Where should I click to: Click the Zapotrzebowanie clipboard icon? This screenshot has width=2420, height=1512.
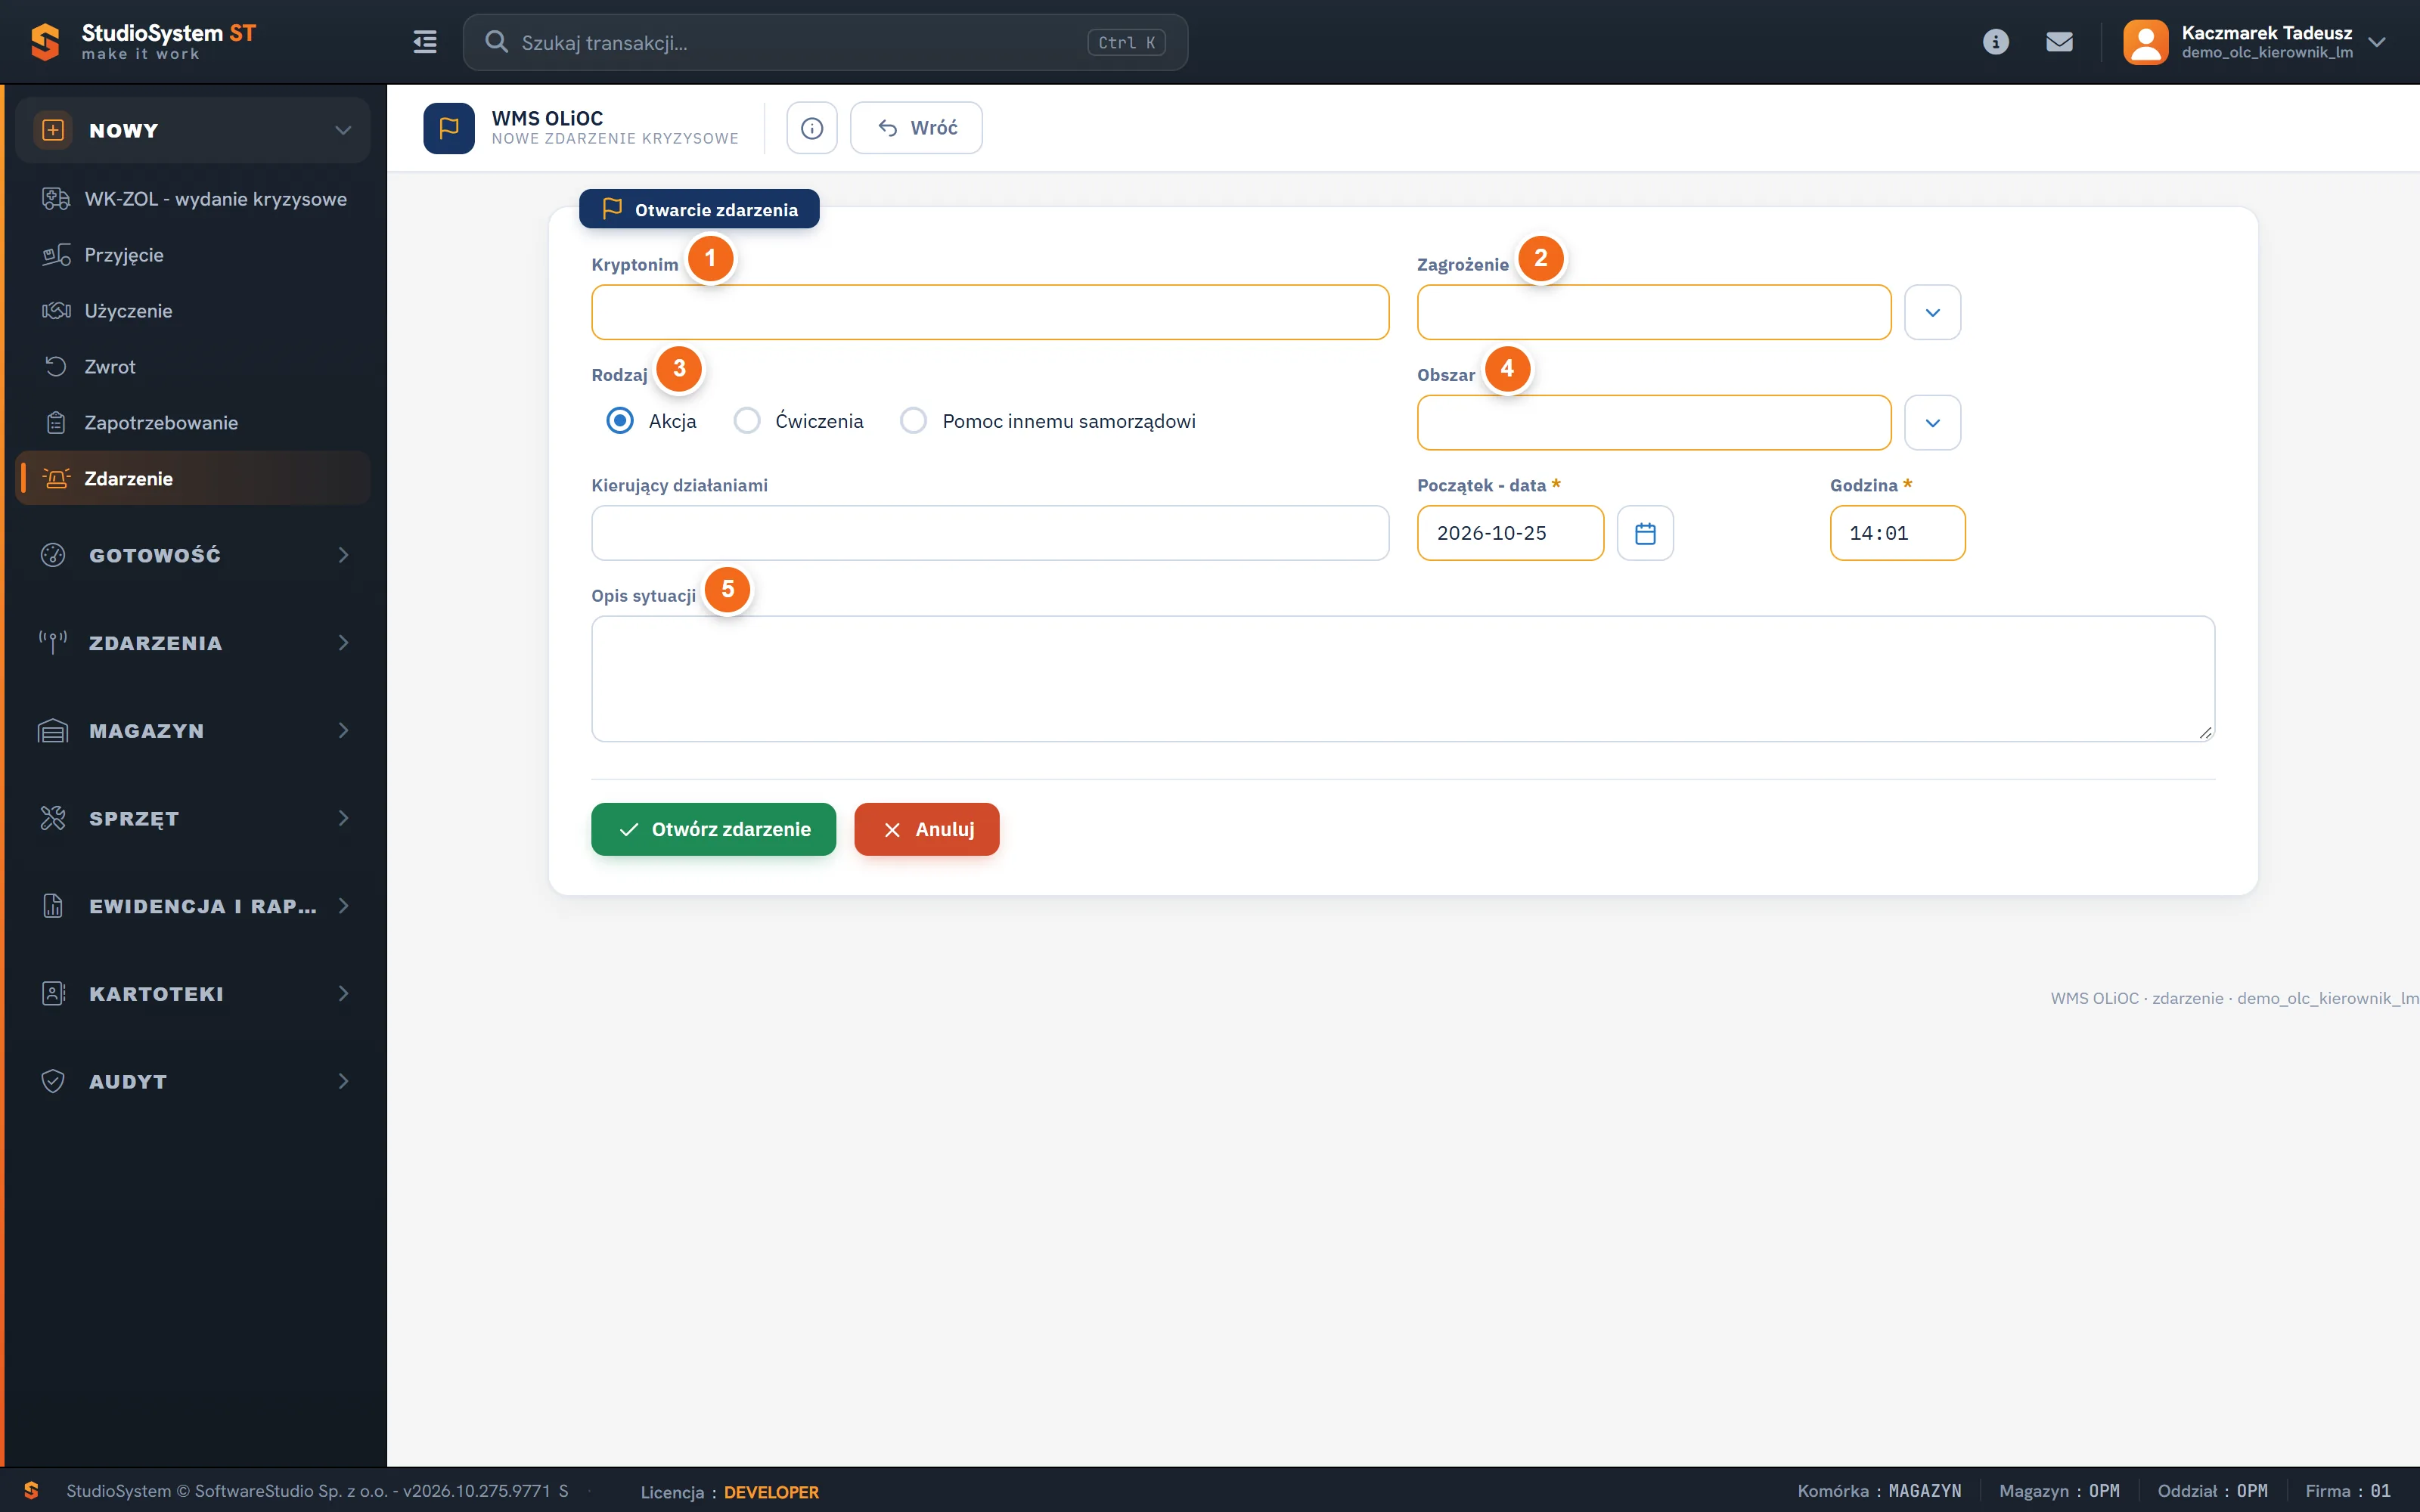click(x=56, y=422)
